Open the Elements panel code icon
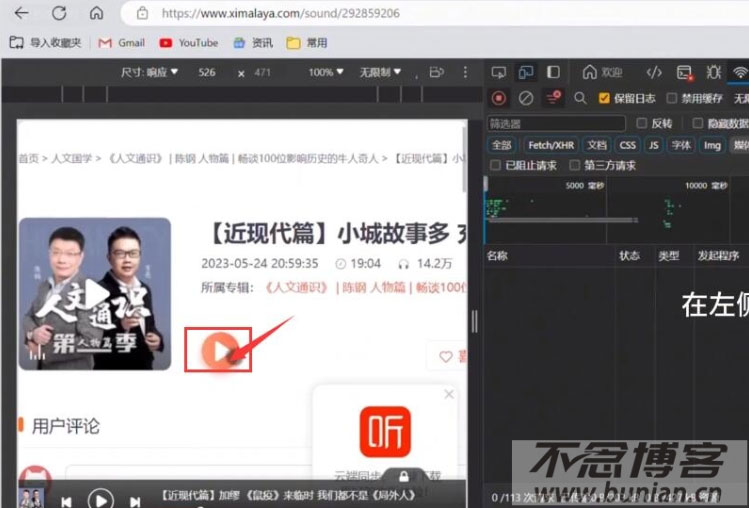749x508 pixels. click(653, 72)
